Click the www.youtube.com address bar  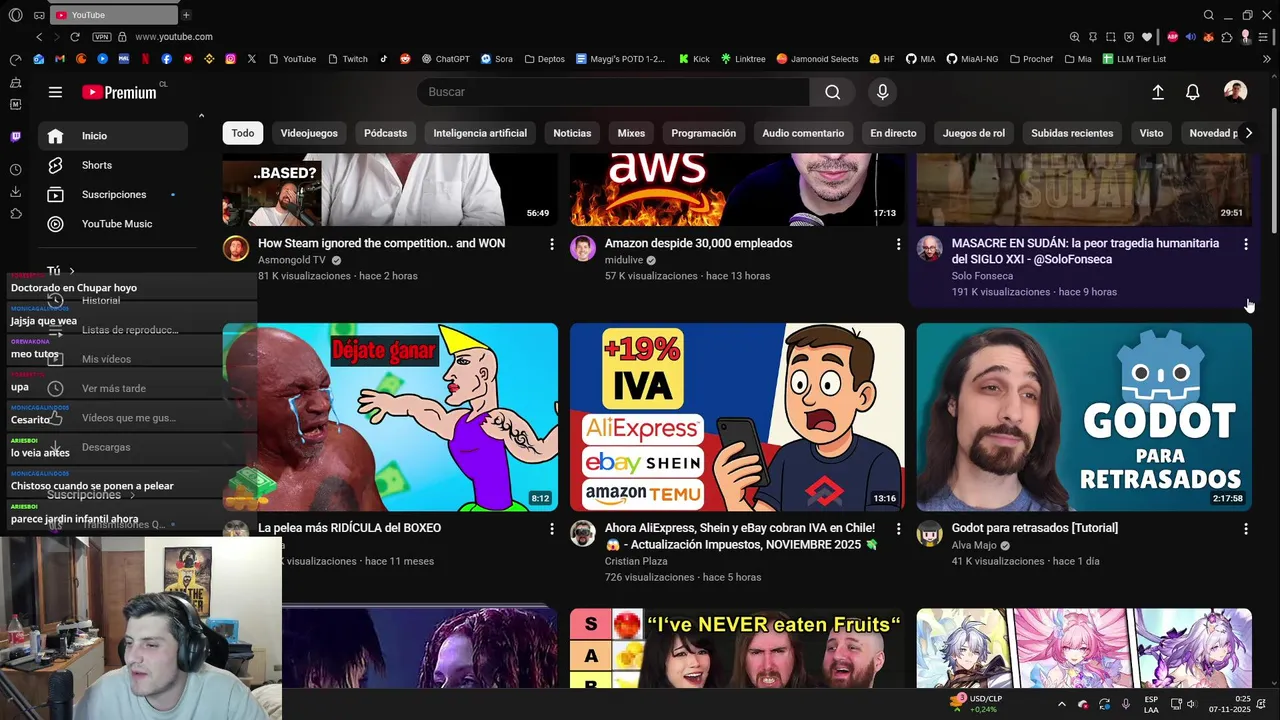coord(173,37)
